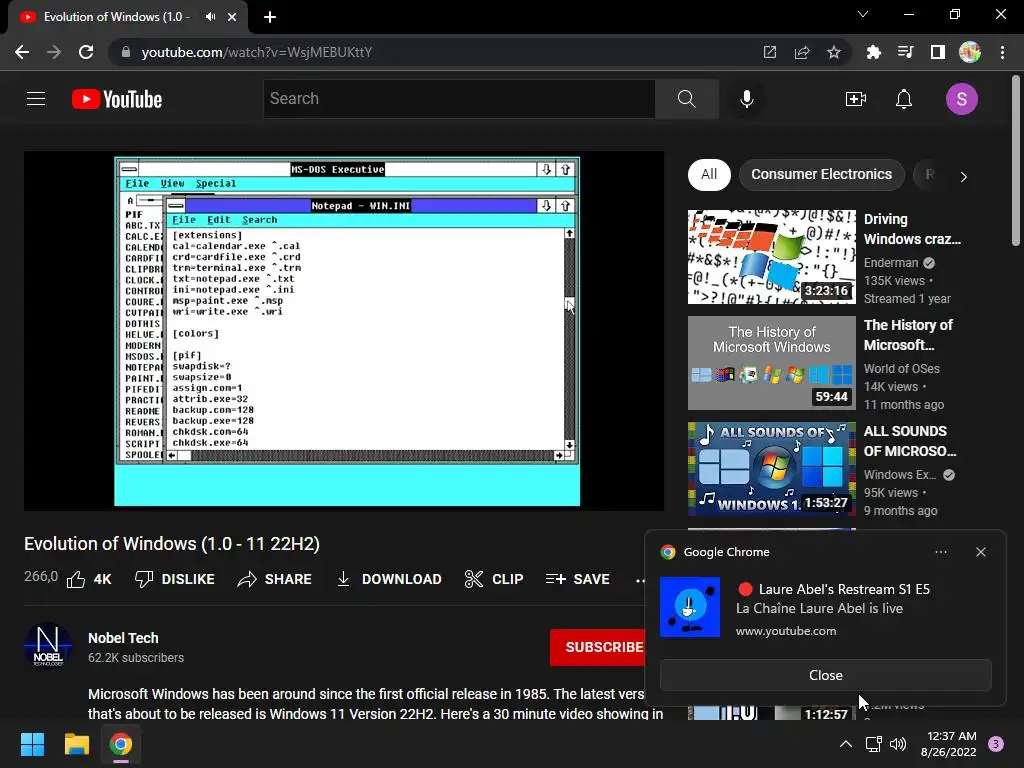Bookmark this tab with the star icon
The height and width of the screenshot is (768, 1024).
click(x=834, y=52)
